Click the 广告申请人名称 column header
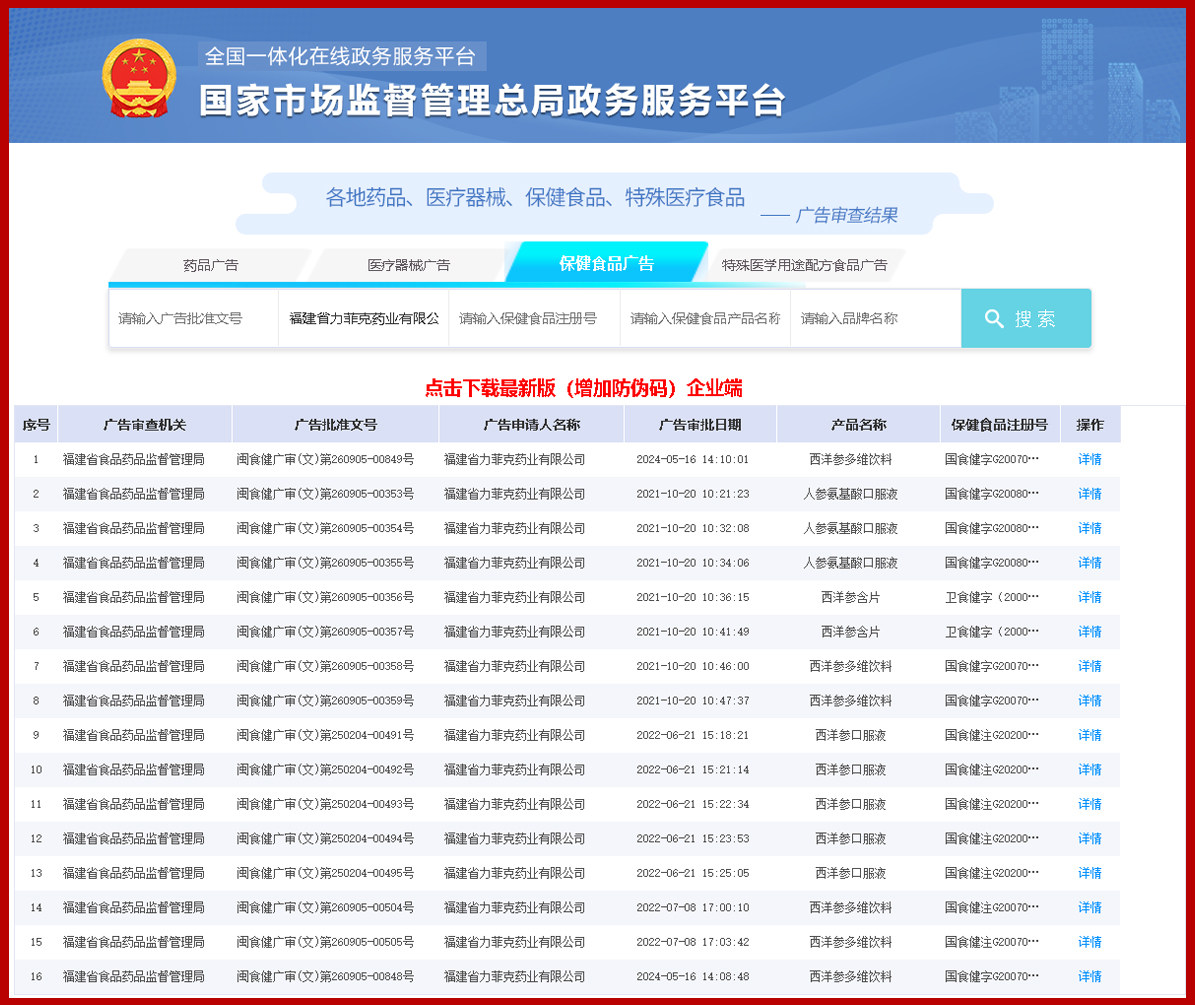Screen dimensions: 1195x1005 [531, 424]
